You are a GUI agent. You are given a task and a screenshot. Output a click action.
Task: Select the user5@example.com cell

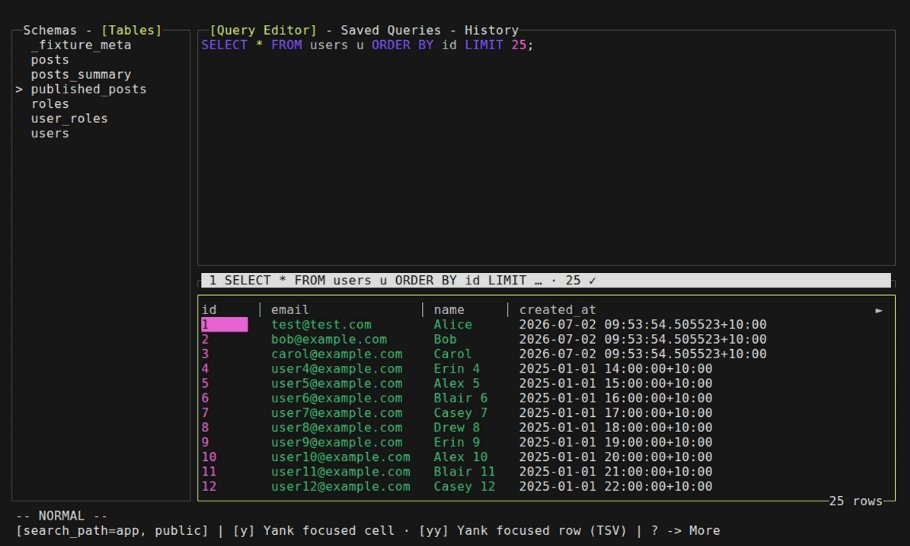337,384
